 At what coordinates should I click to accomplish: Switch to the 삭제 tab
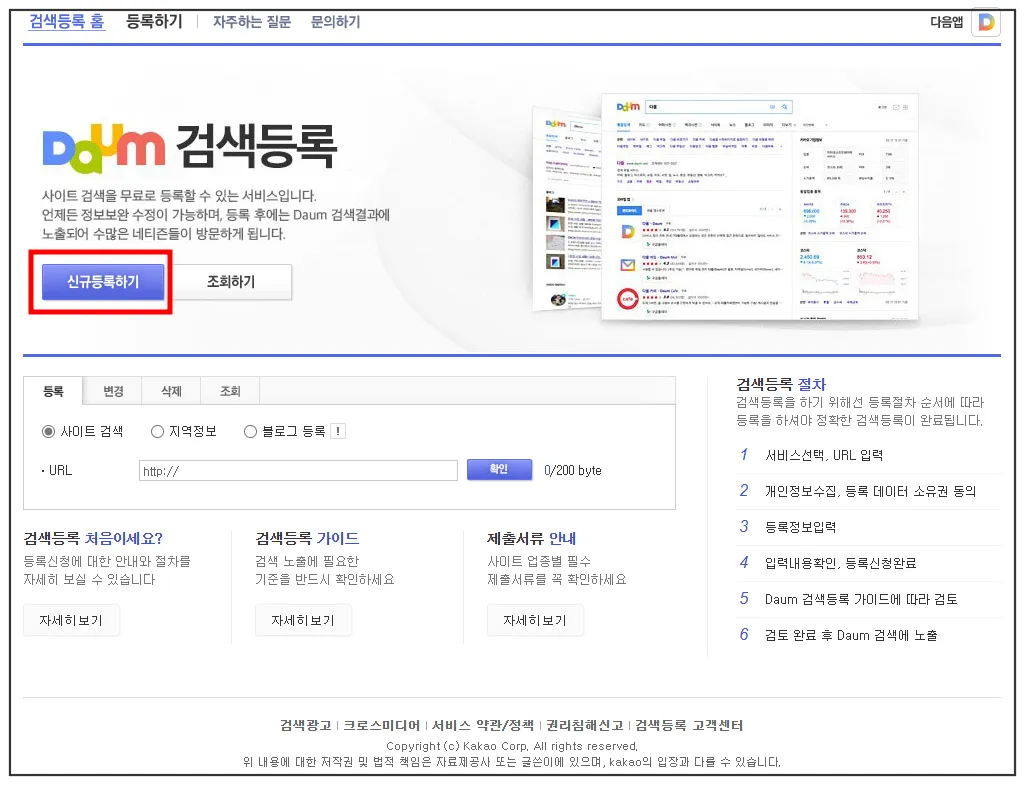[x=171, y=391]
